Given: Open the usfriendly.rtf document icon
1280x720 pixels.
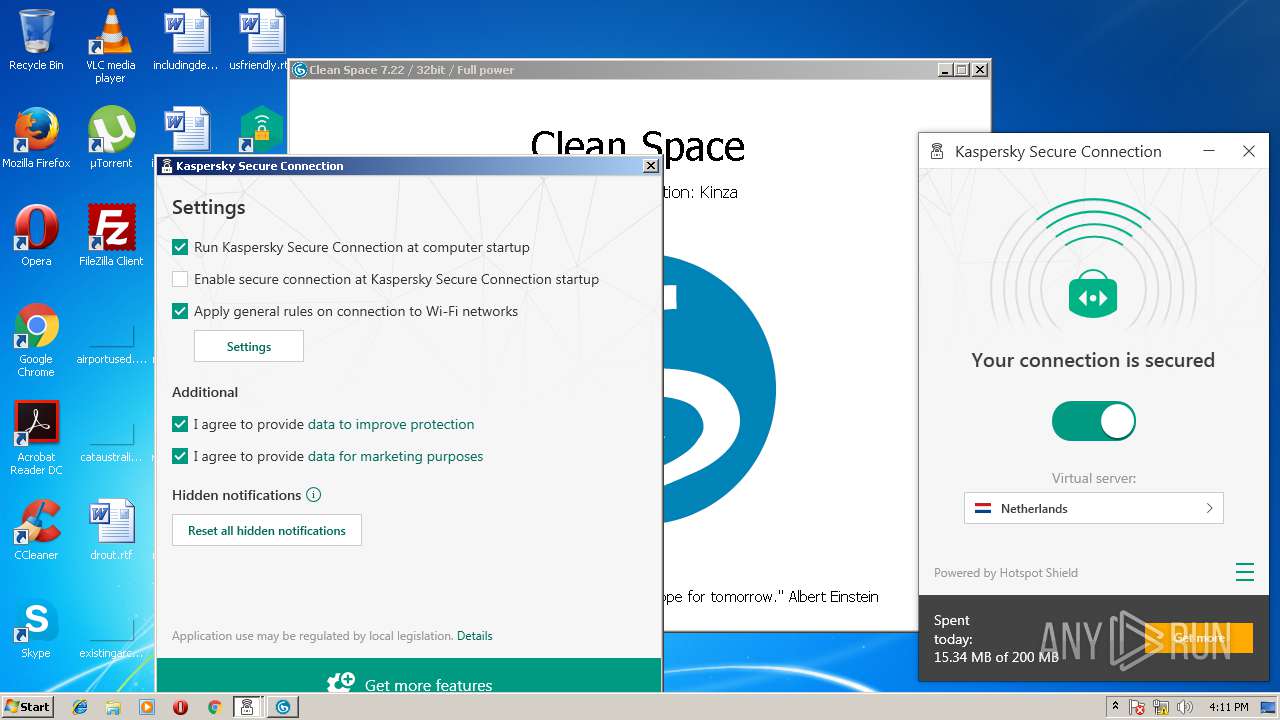Looking at the screenshot, I should point(261,40).
